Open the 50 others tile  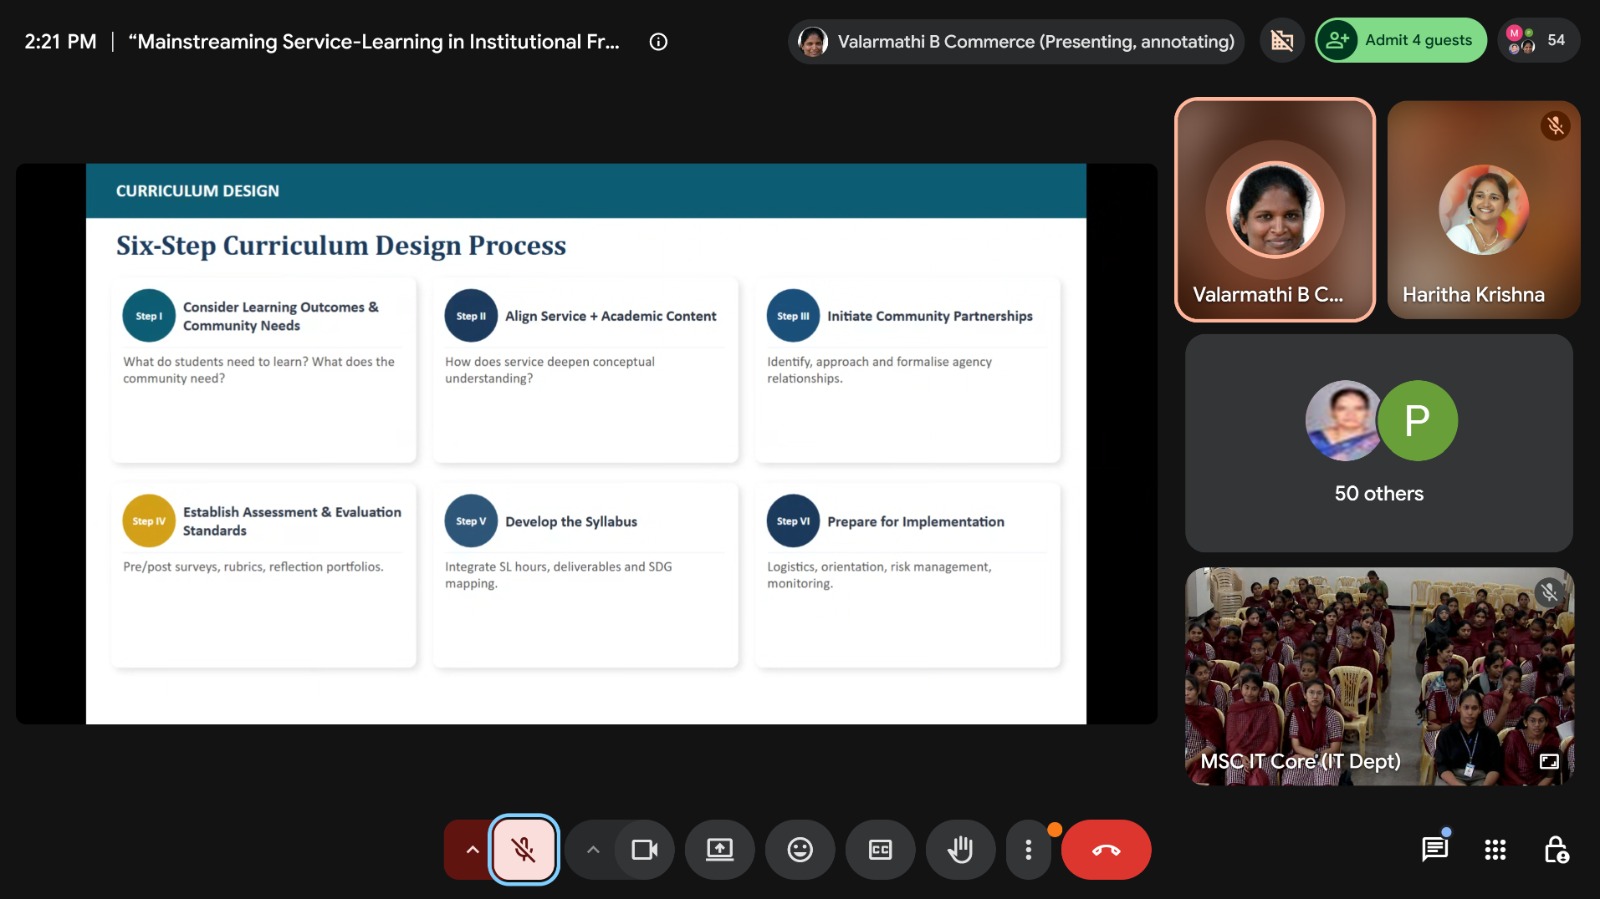pos(1379,443)
